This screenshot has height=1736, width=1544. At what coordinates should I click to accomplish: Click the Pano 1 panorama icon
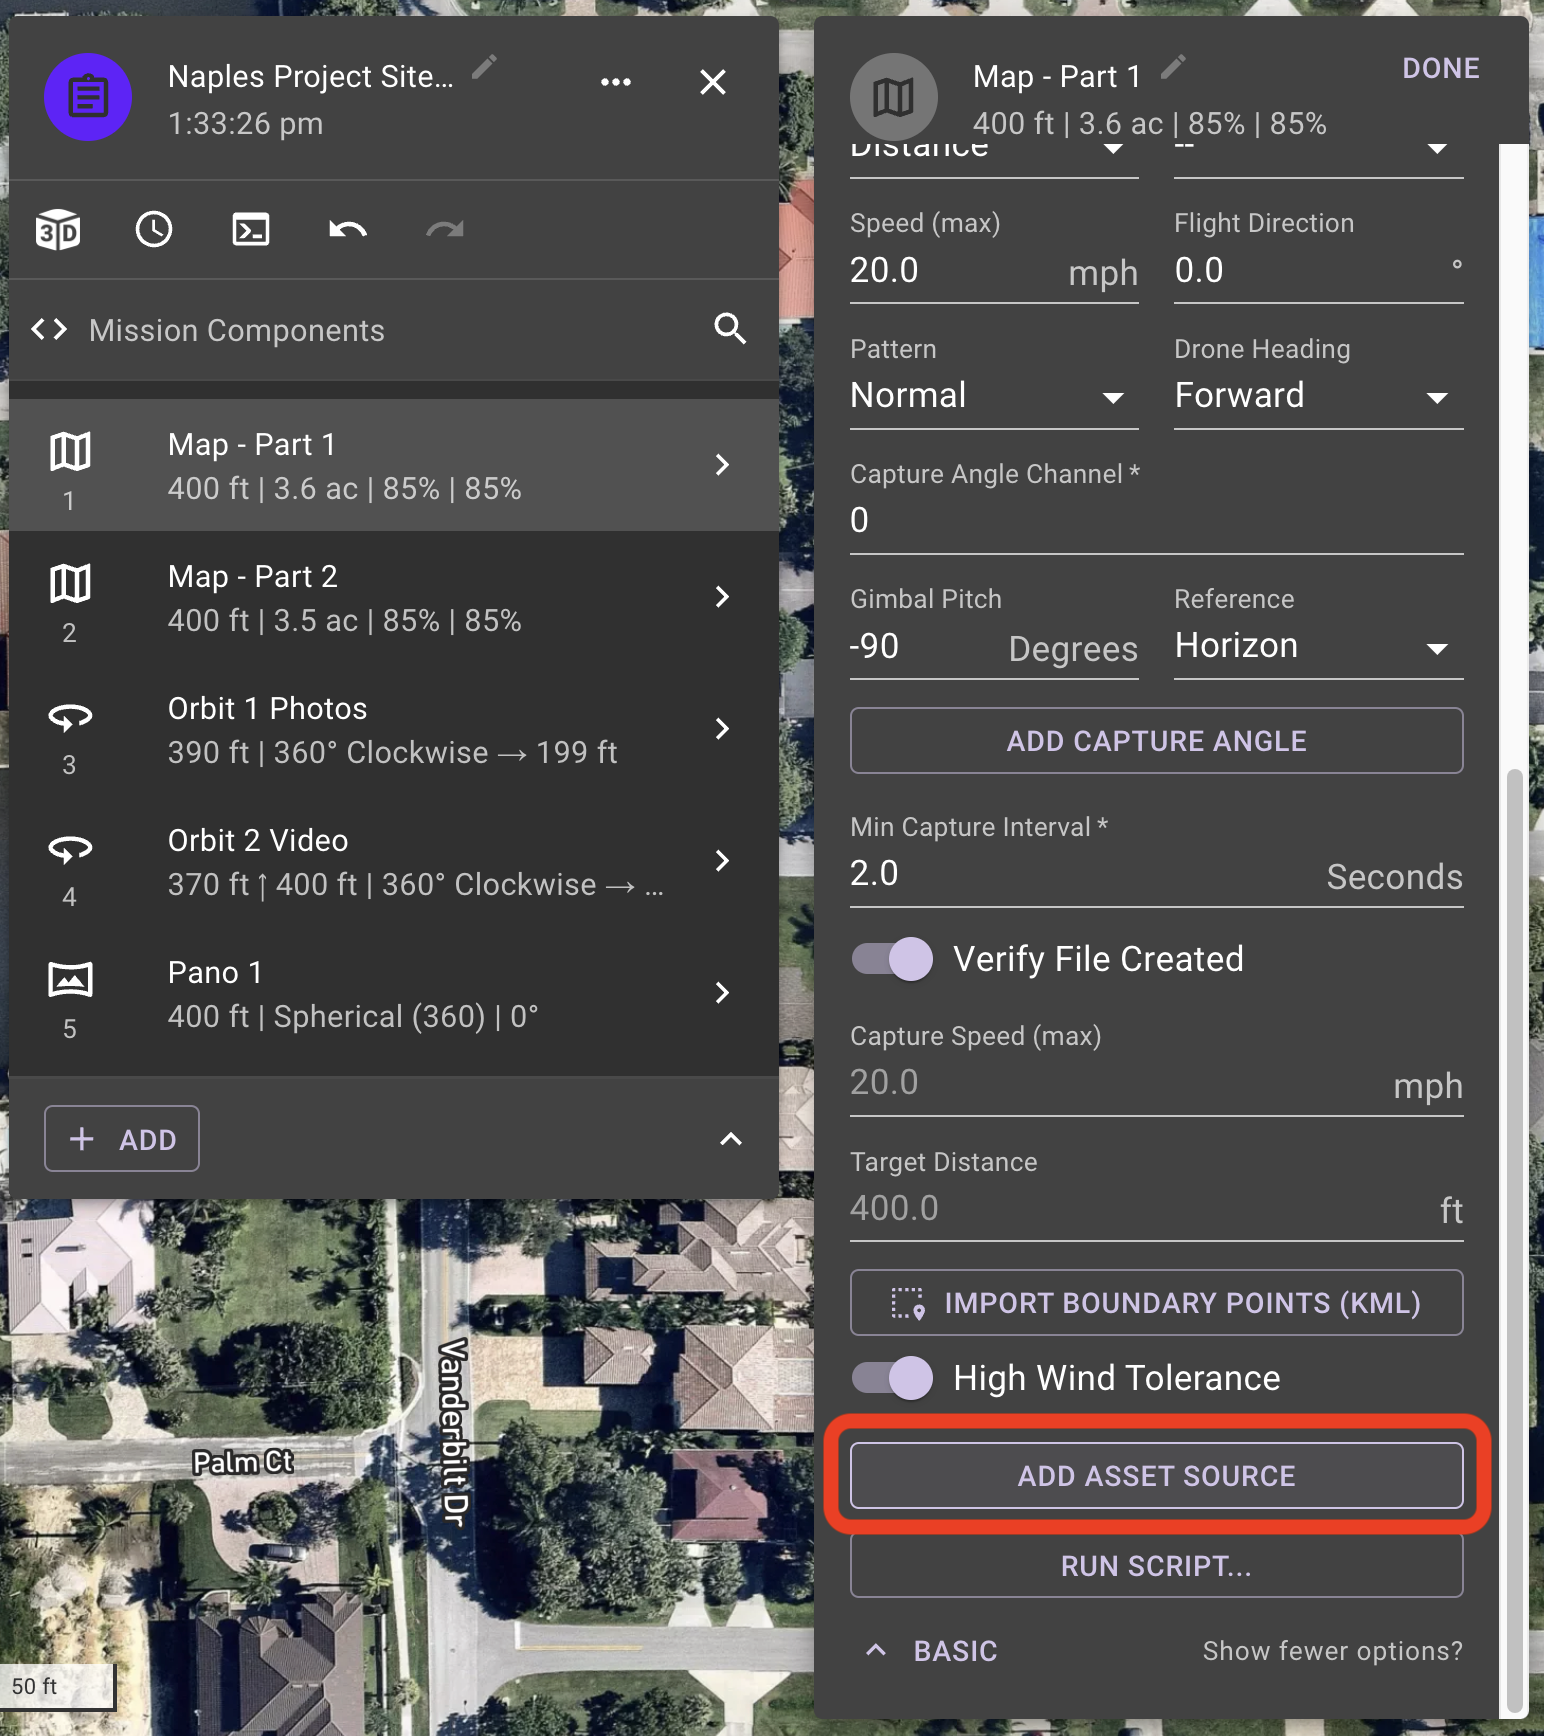pos(70,980)
